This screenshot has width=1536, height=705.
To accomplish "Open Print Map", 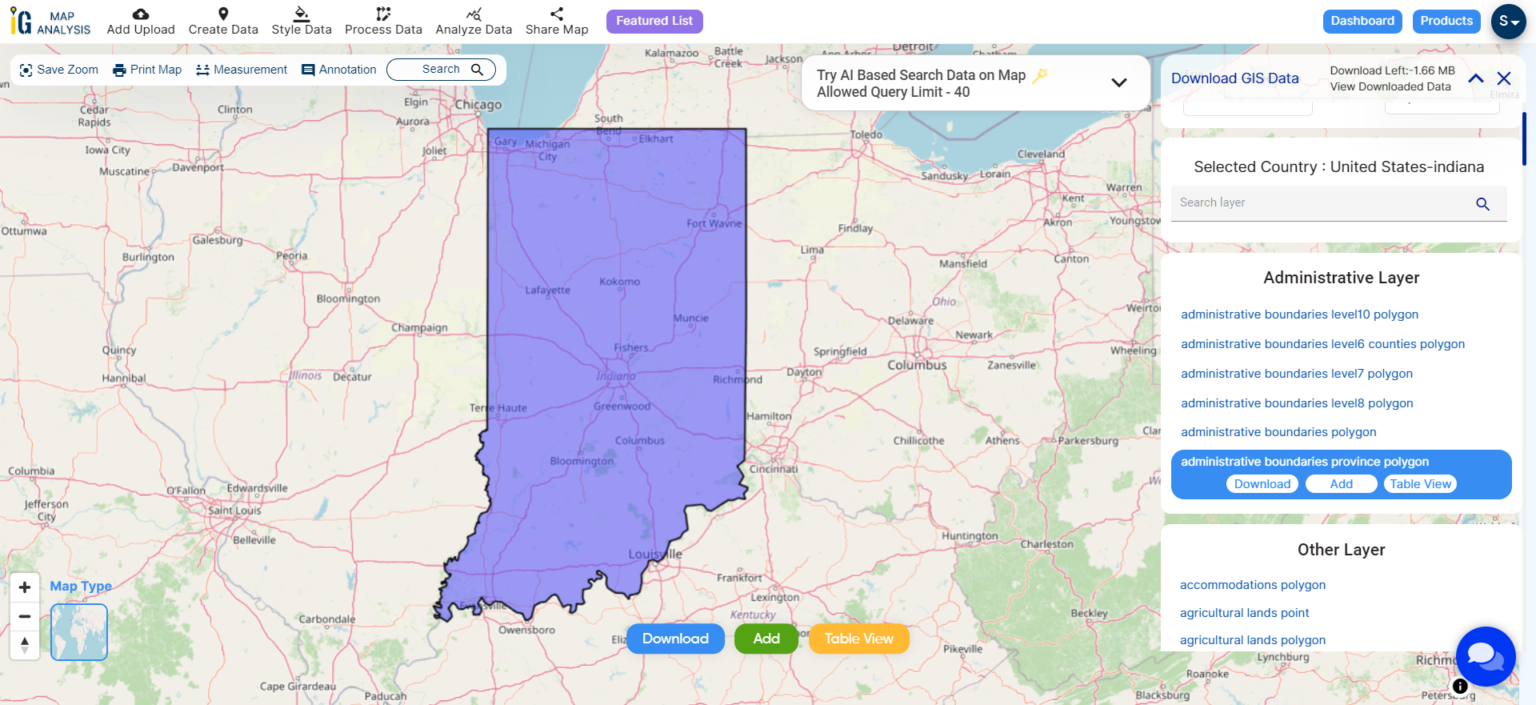I will tap(147, 69).
